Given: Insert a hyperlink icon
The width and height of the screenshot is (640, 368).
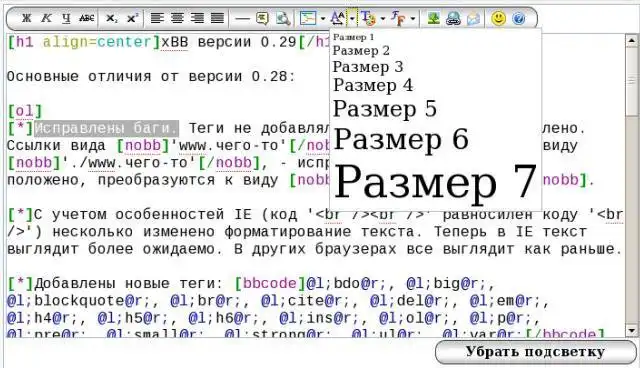Looking at the screenshot, I should coord(453,18).
